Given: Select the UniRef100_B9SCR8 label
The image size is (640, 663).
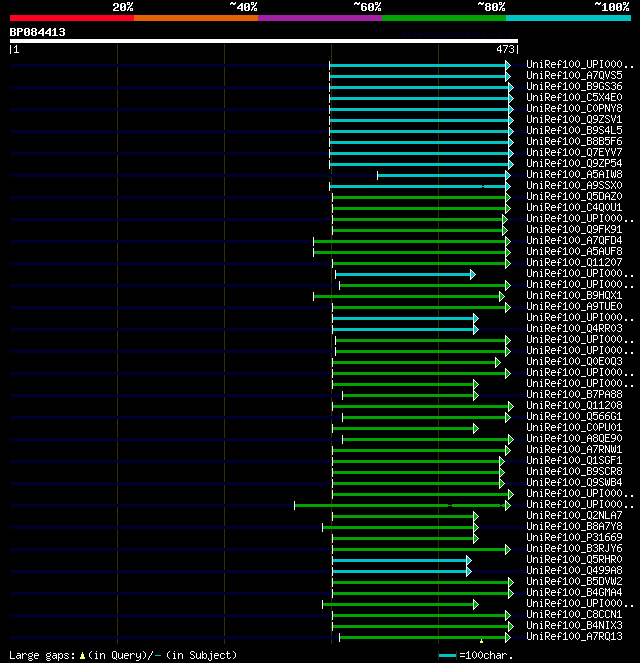Looking at the screenshot, I should (x=574, y=471).
